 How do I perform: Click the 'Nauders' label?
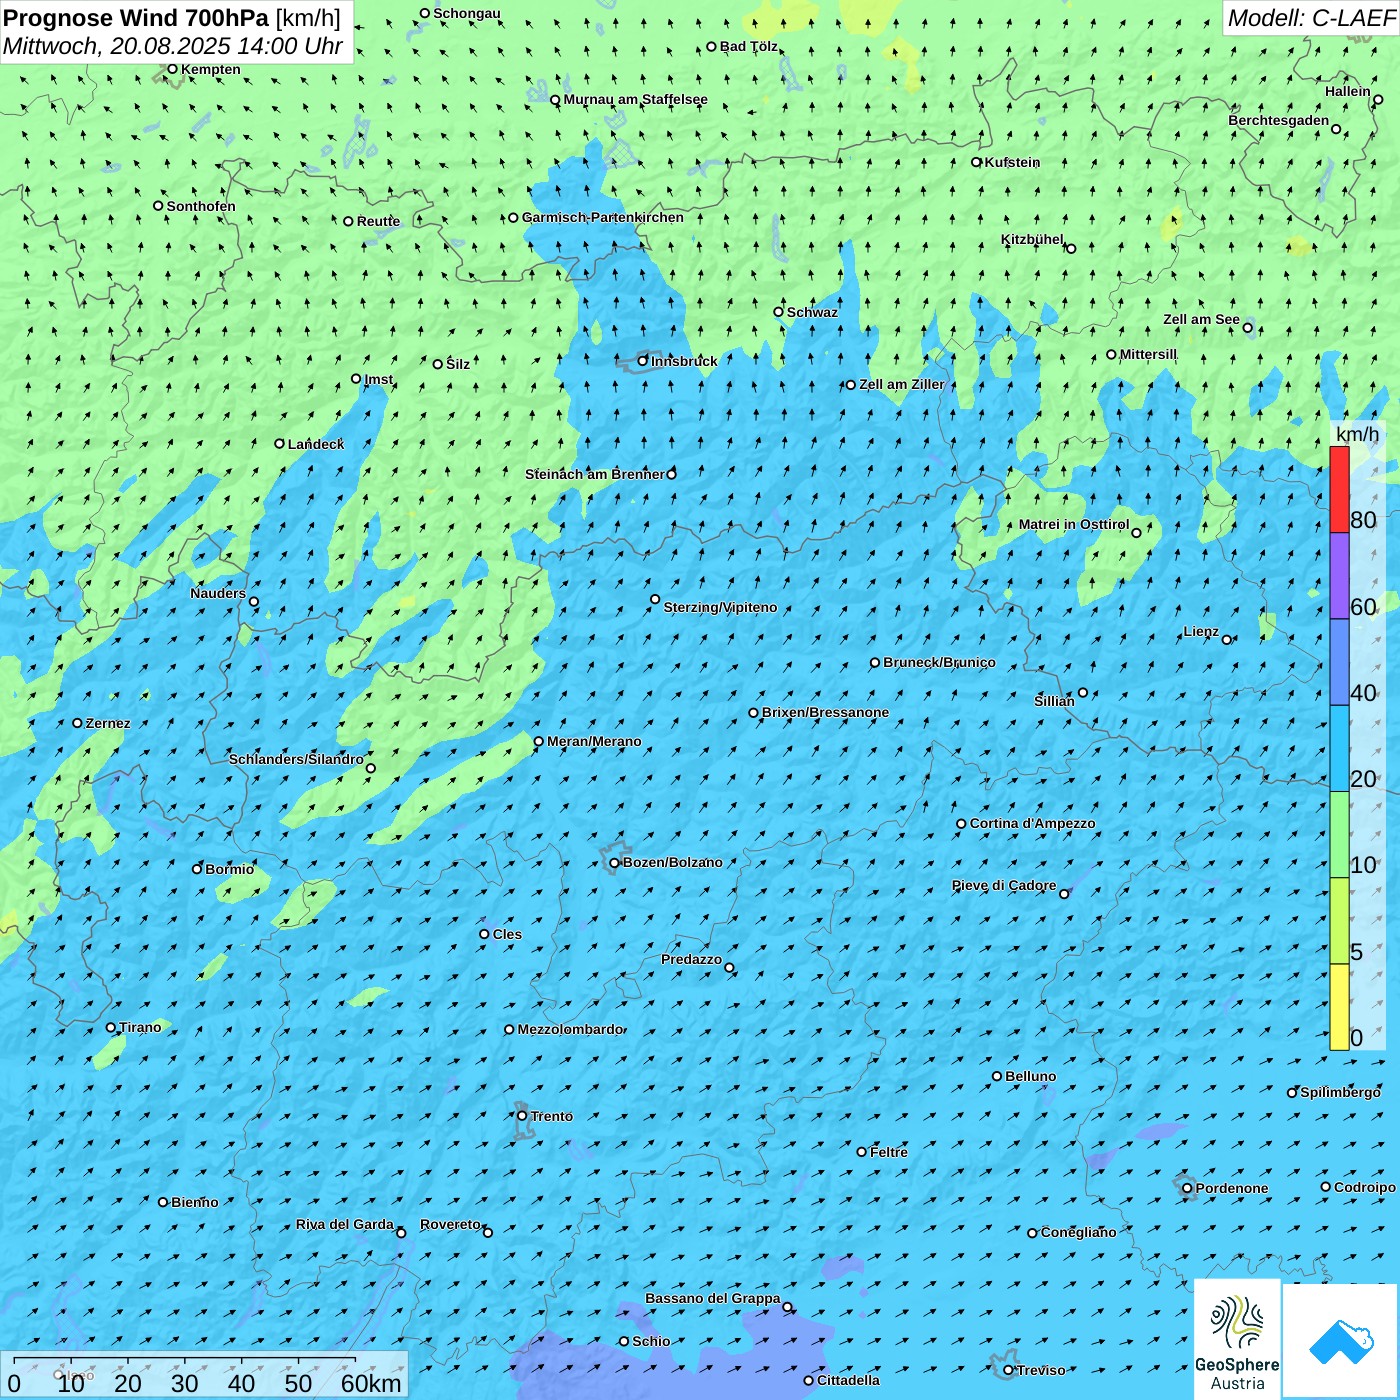[x=218, y=593]
